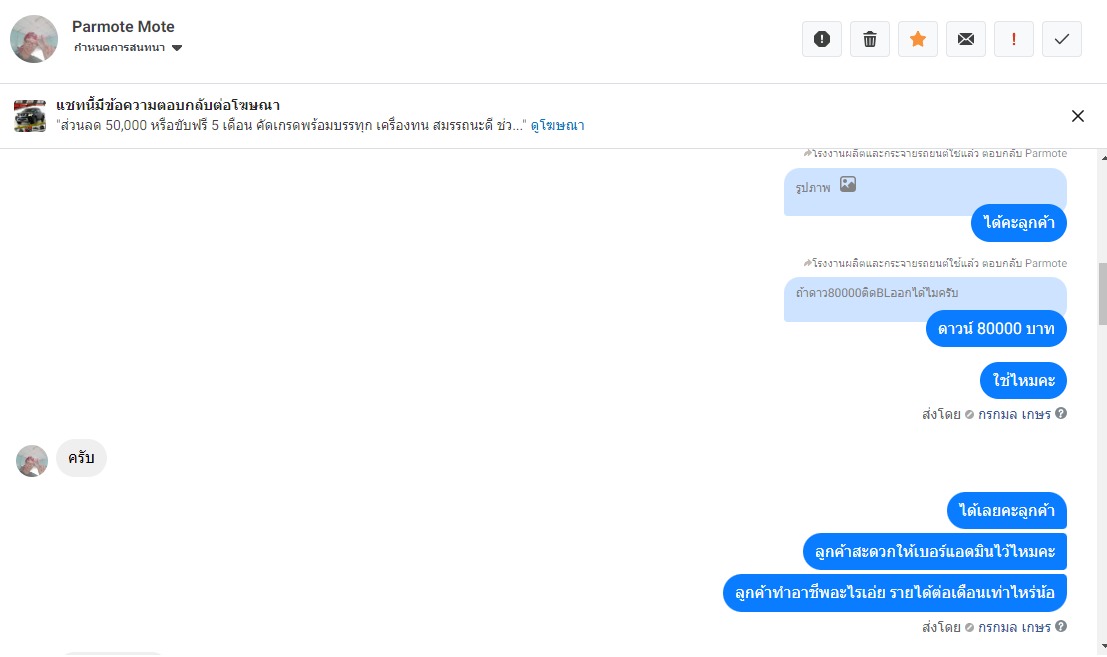Mark conversation as unread with the envelope icon

coord(966,39)
